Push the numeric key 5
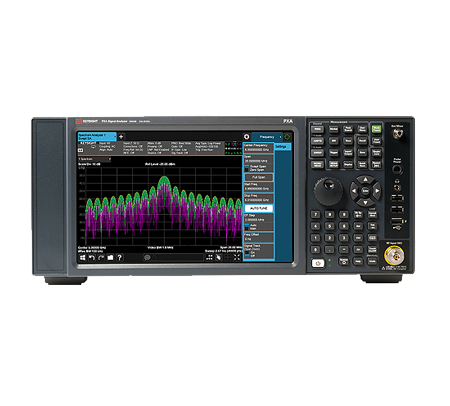The width and height of the screenshot is (450, 406). (x=329, y=226)
